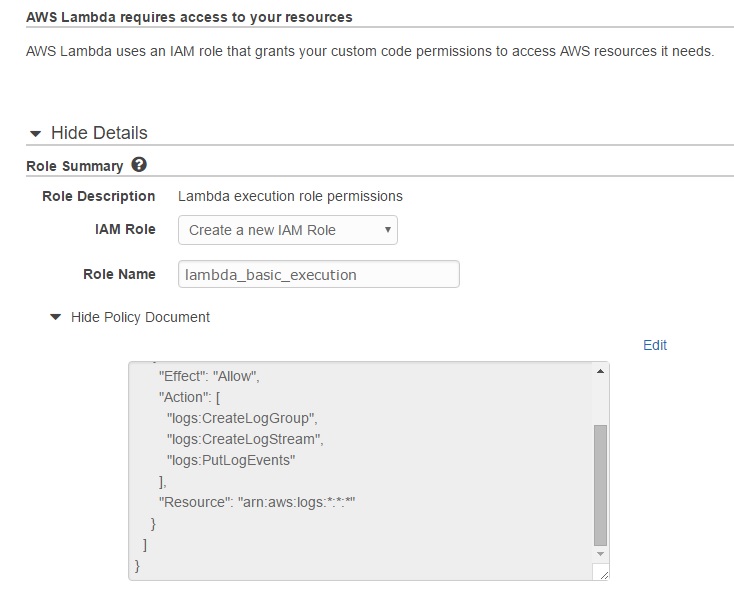
Task: Click the policy document scrollbar thumb
Action: [x=600, y=485]
